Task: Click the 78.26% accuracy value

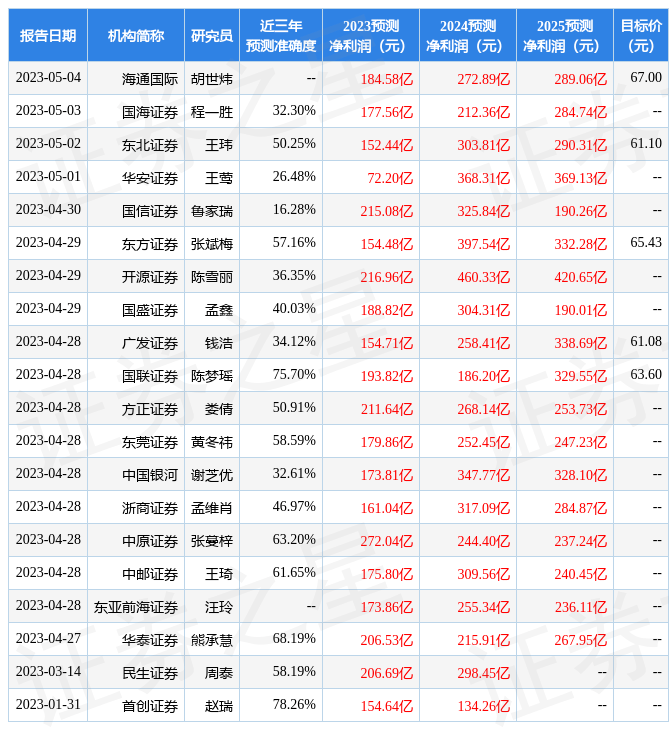Action: [x=294, y=705]
